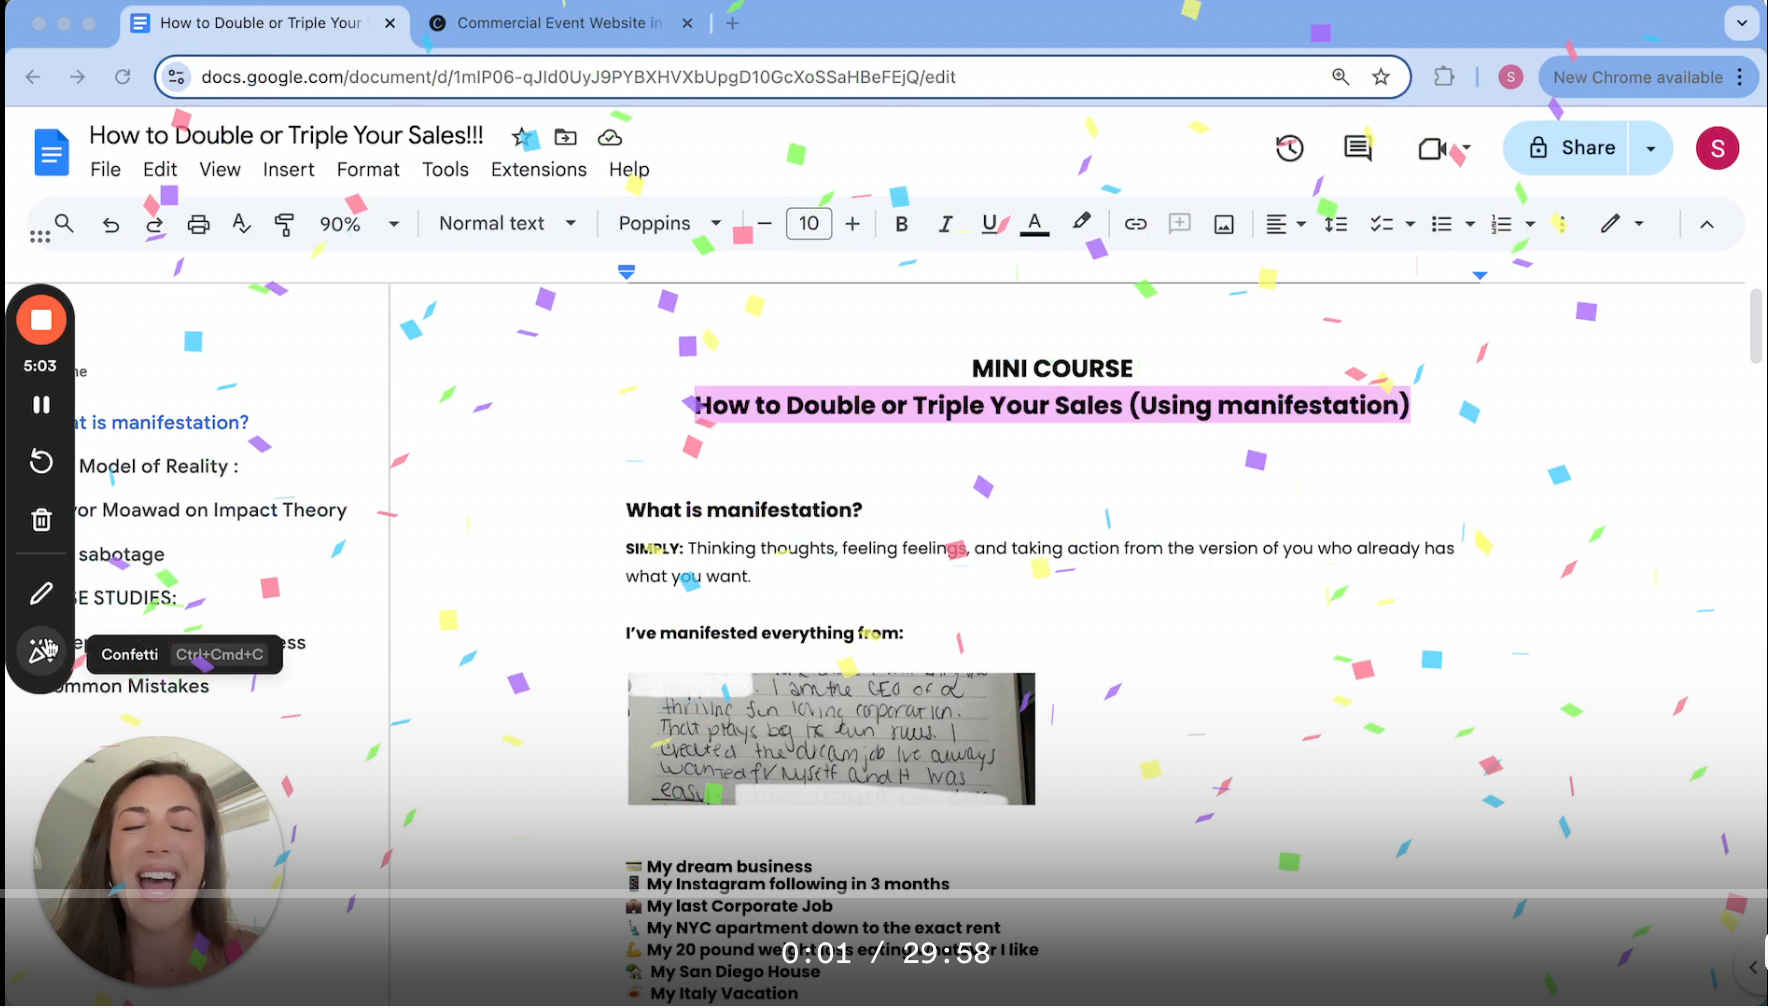The height and width of the screenshot is (1008, 1768).
Task: Open the Format menu
Action: [x=368, y=170]
